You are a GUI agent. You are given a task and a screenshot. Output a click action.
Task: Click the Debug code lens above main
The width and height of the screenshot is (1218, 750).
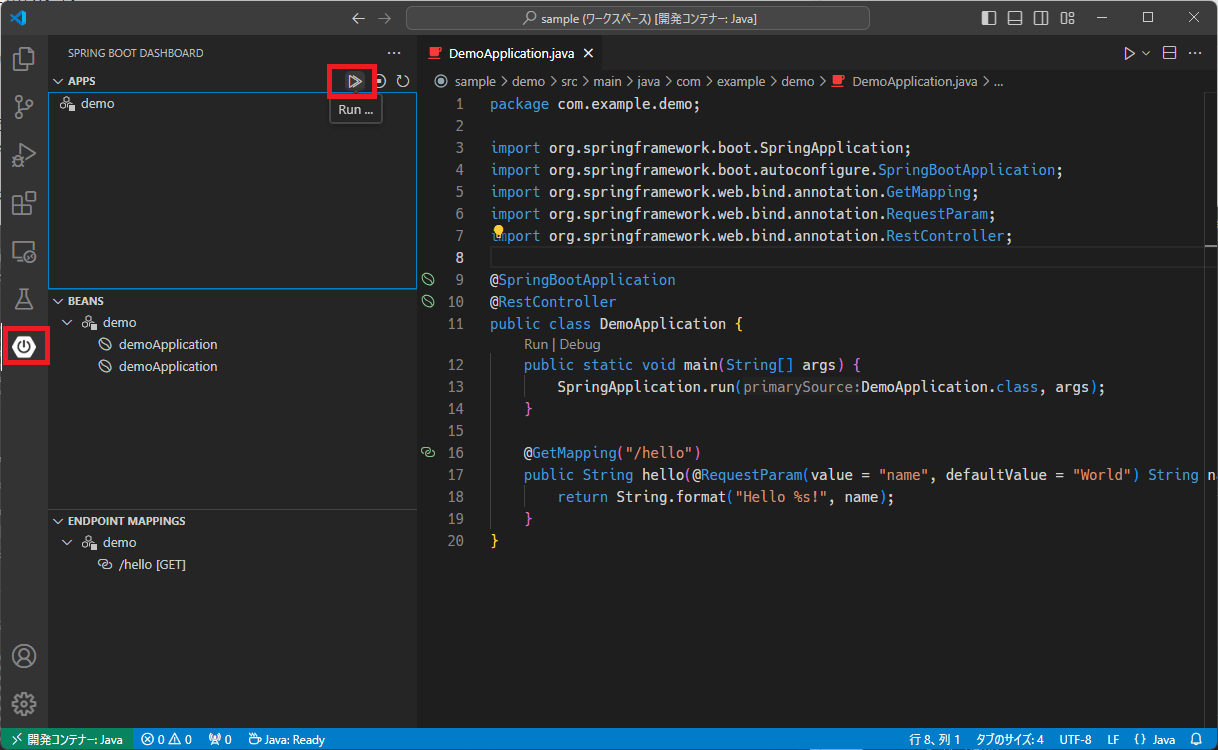580,344
